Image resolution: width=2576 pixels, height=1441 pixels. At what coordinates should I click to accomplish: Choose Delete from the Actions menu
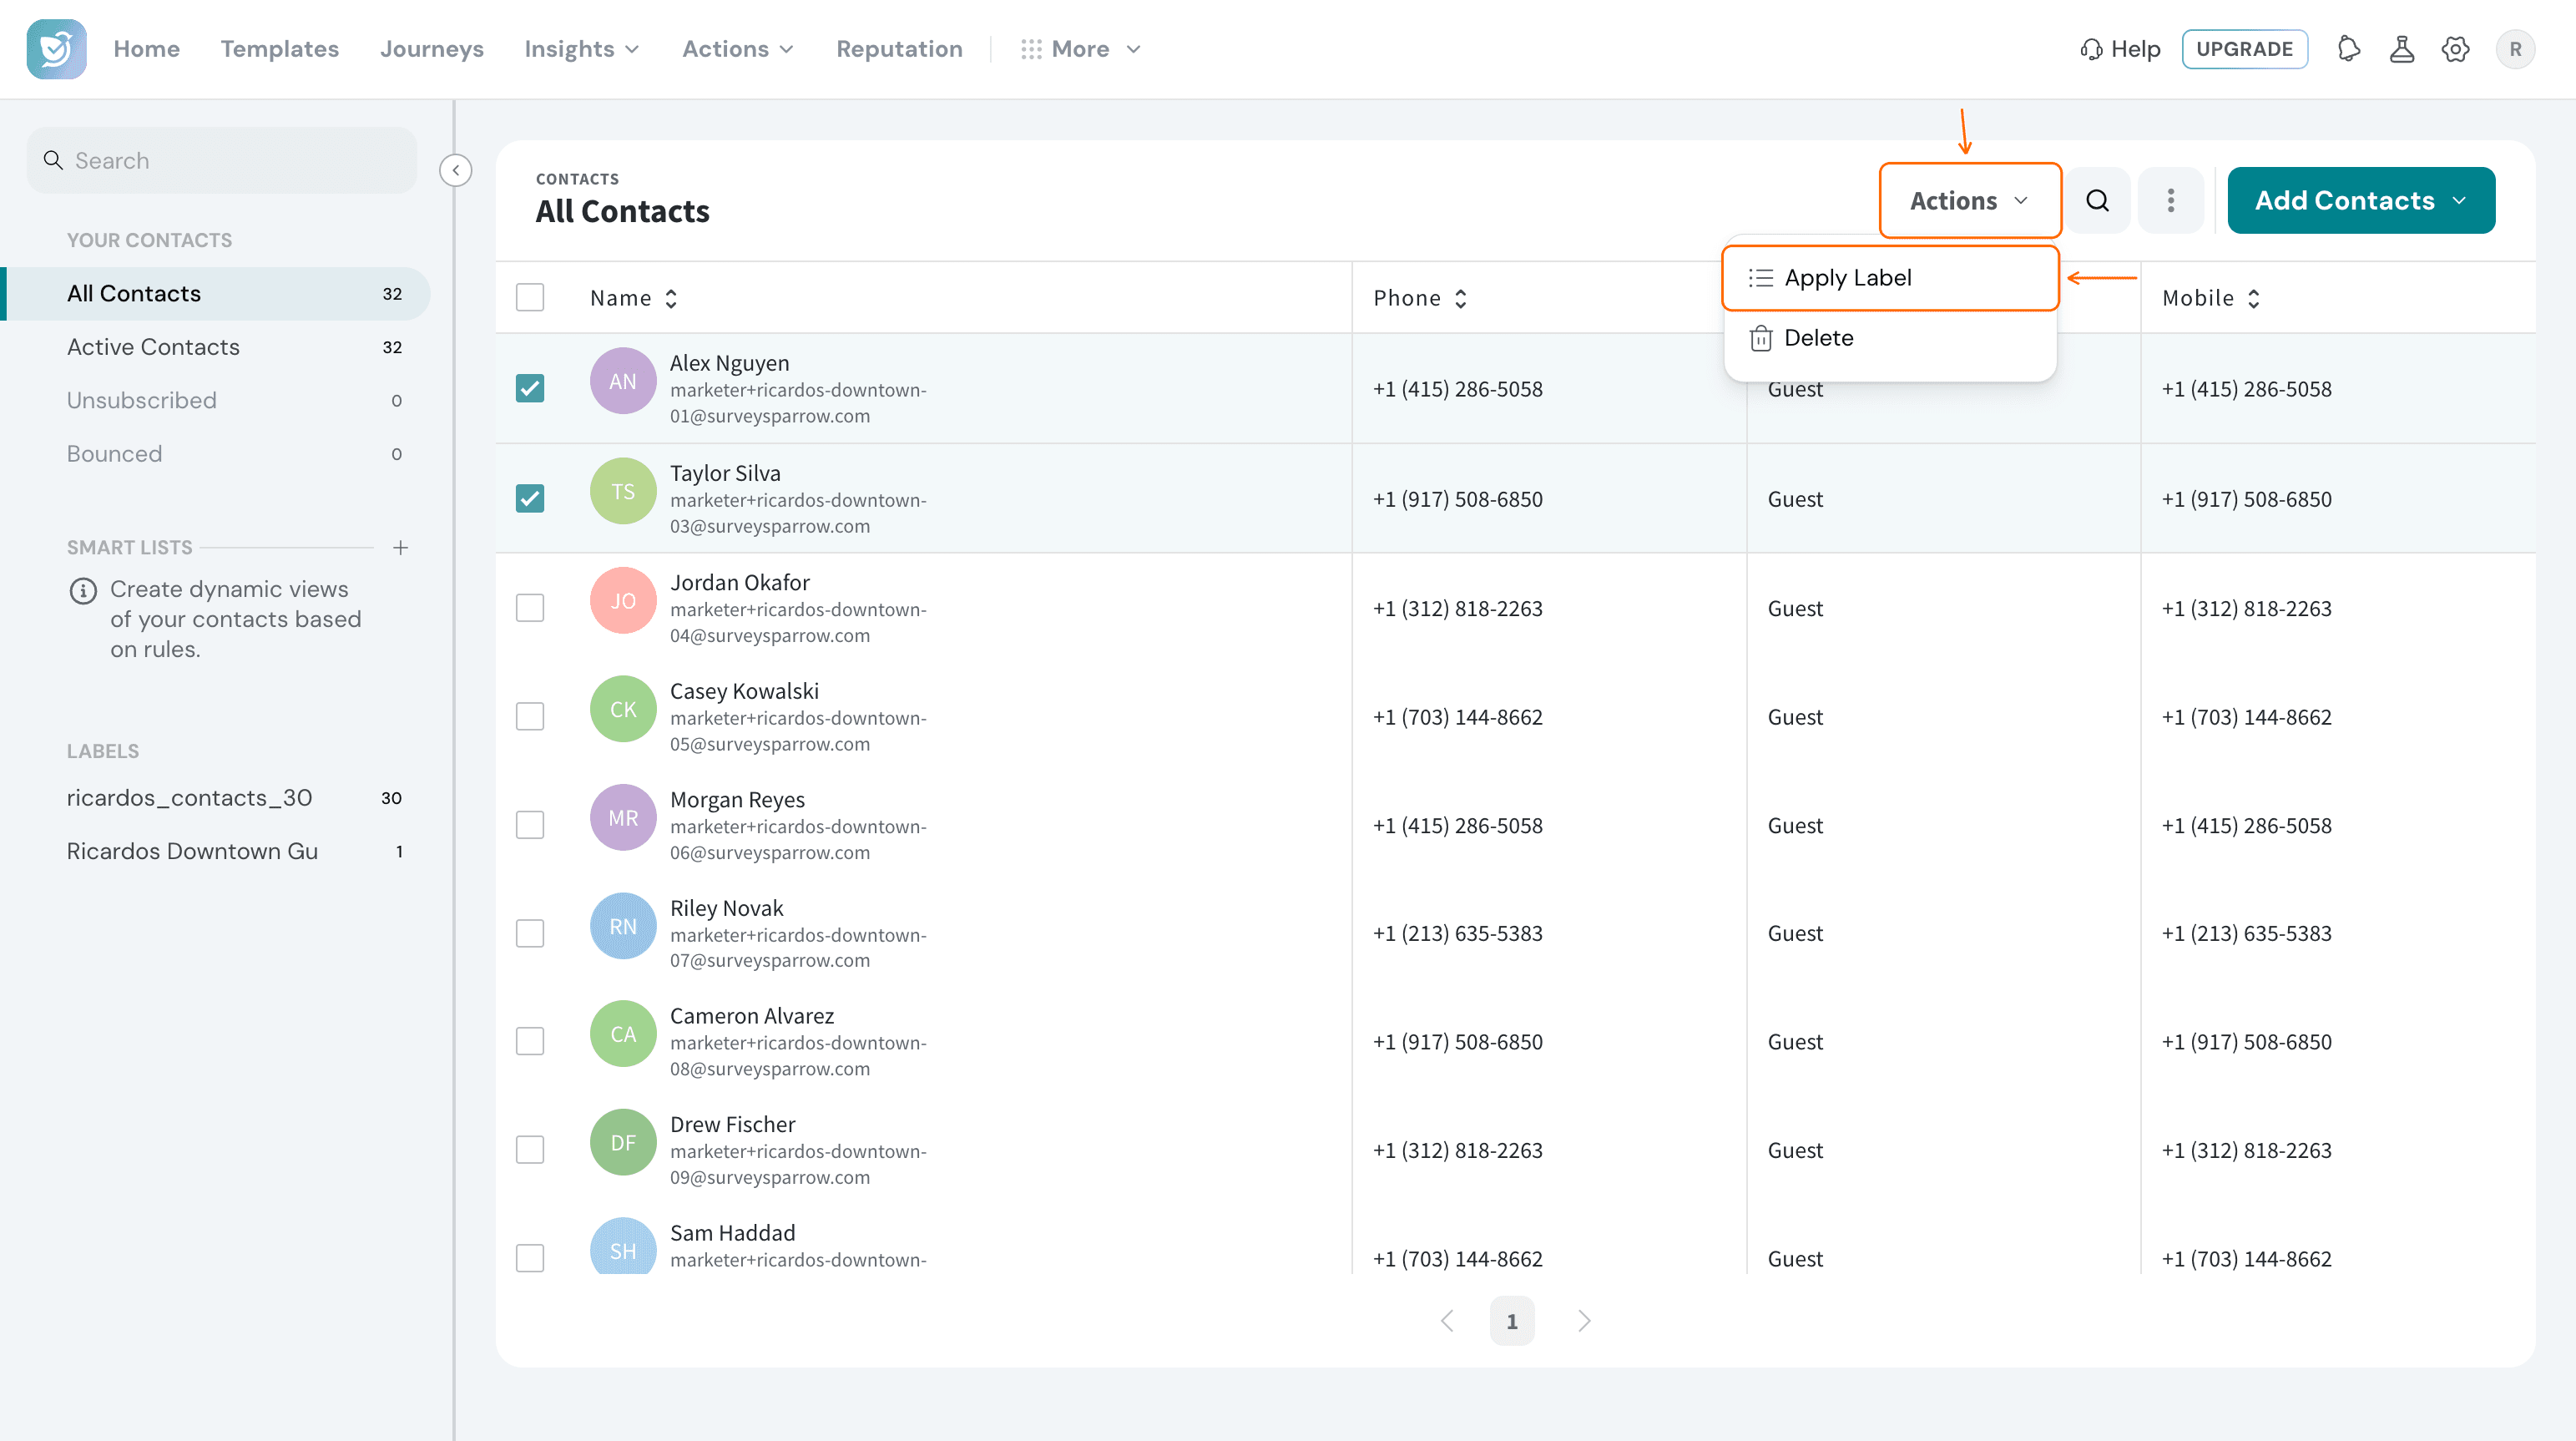[x=1889, y=338]
